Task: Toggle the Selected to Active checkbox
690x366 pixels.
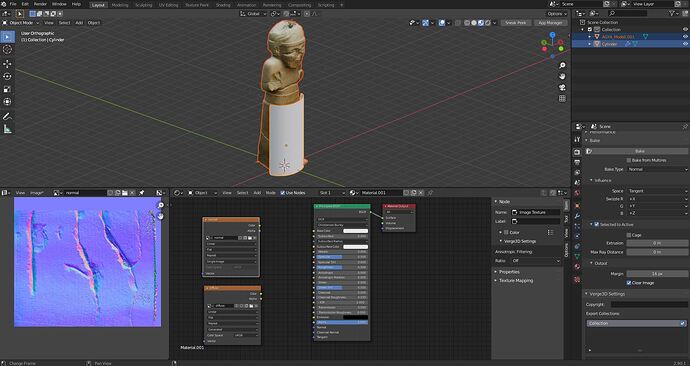Action: 597,224
